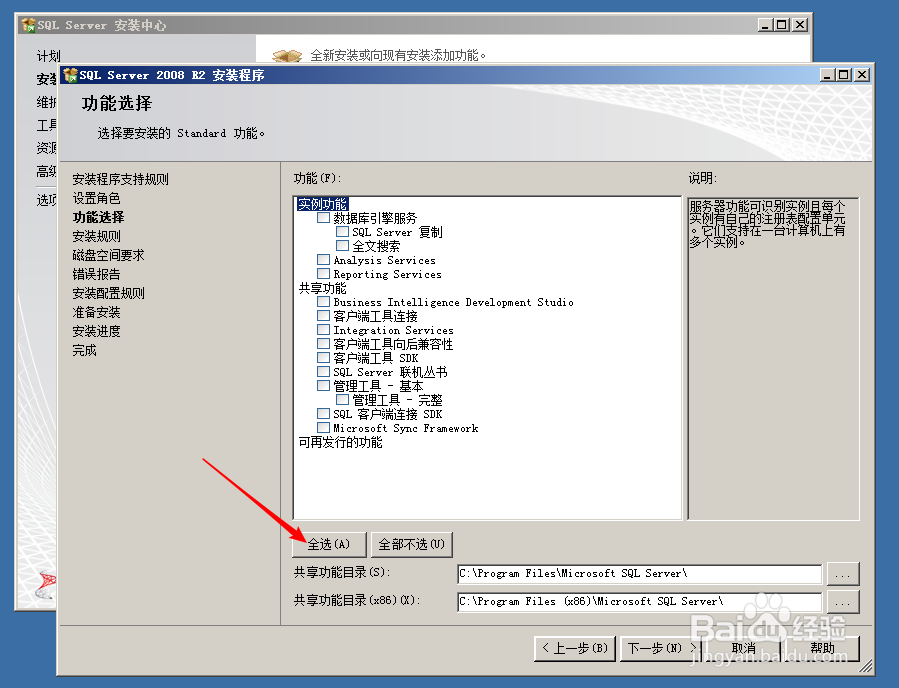Screen dimensions: 899x688
Task: Enable the SQL Server 复制 checkbox
Action: (342, 232)
